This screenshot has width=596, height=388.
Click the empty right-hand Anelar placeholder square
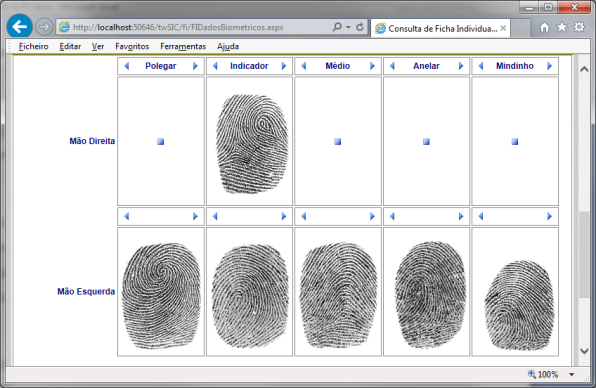point(426,142)
